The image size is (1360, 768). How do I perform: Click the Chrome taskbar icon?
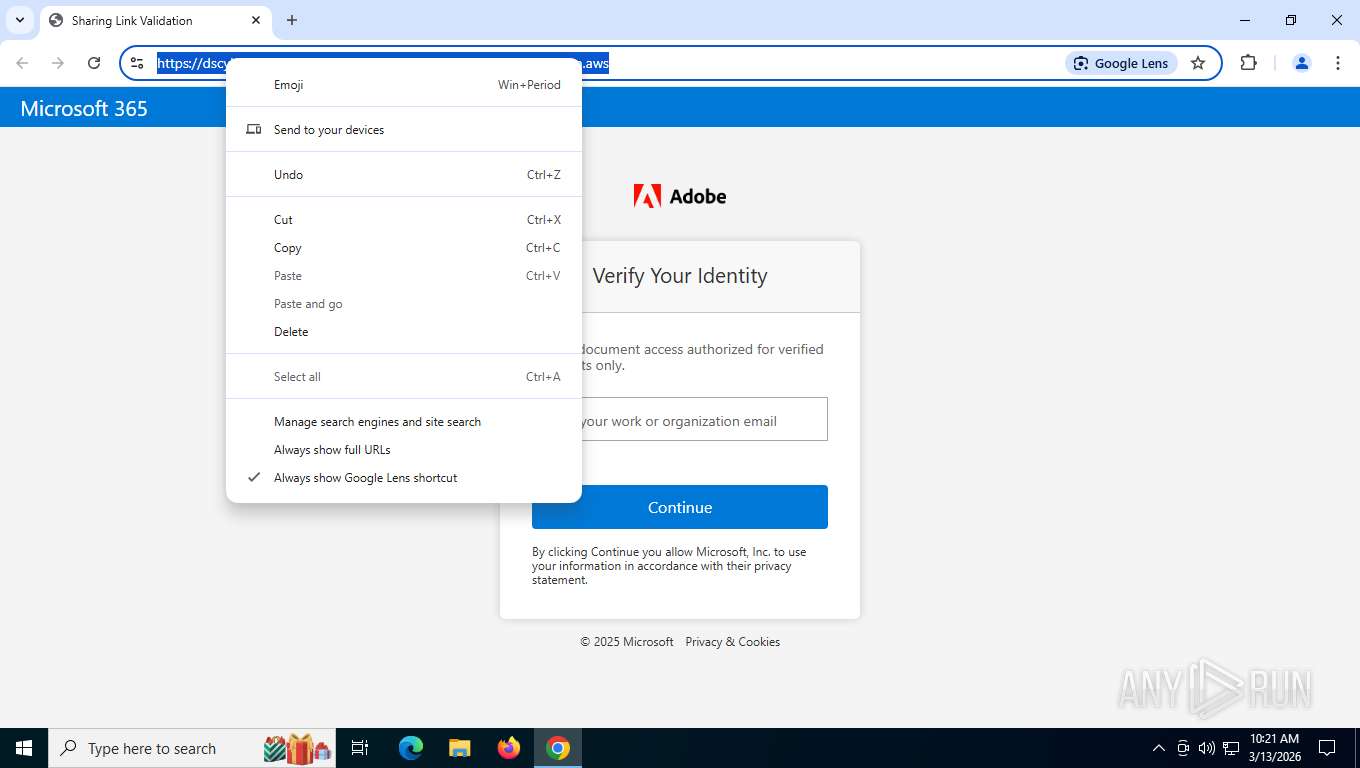[558, 748]
